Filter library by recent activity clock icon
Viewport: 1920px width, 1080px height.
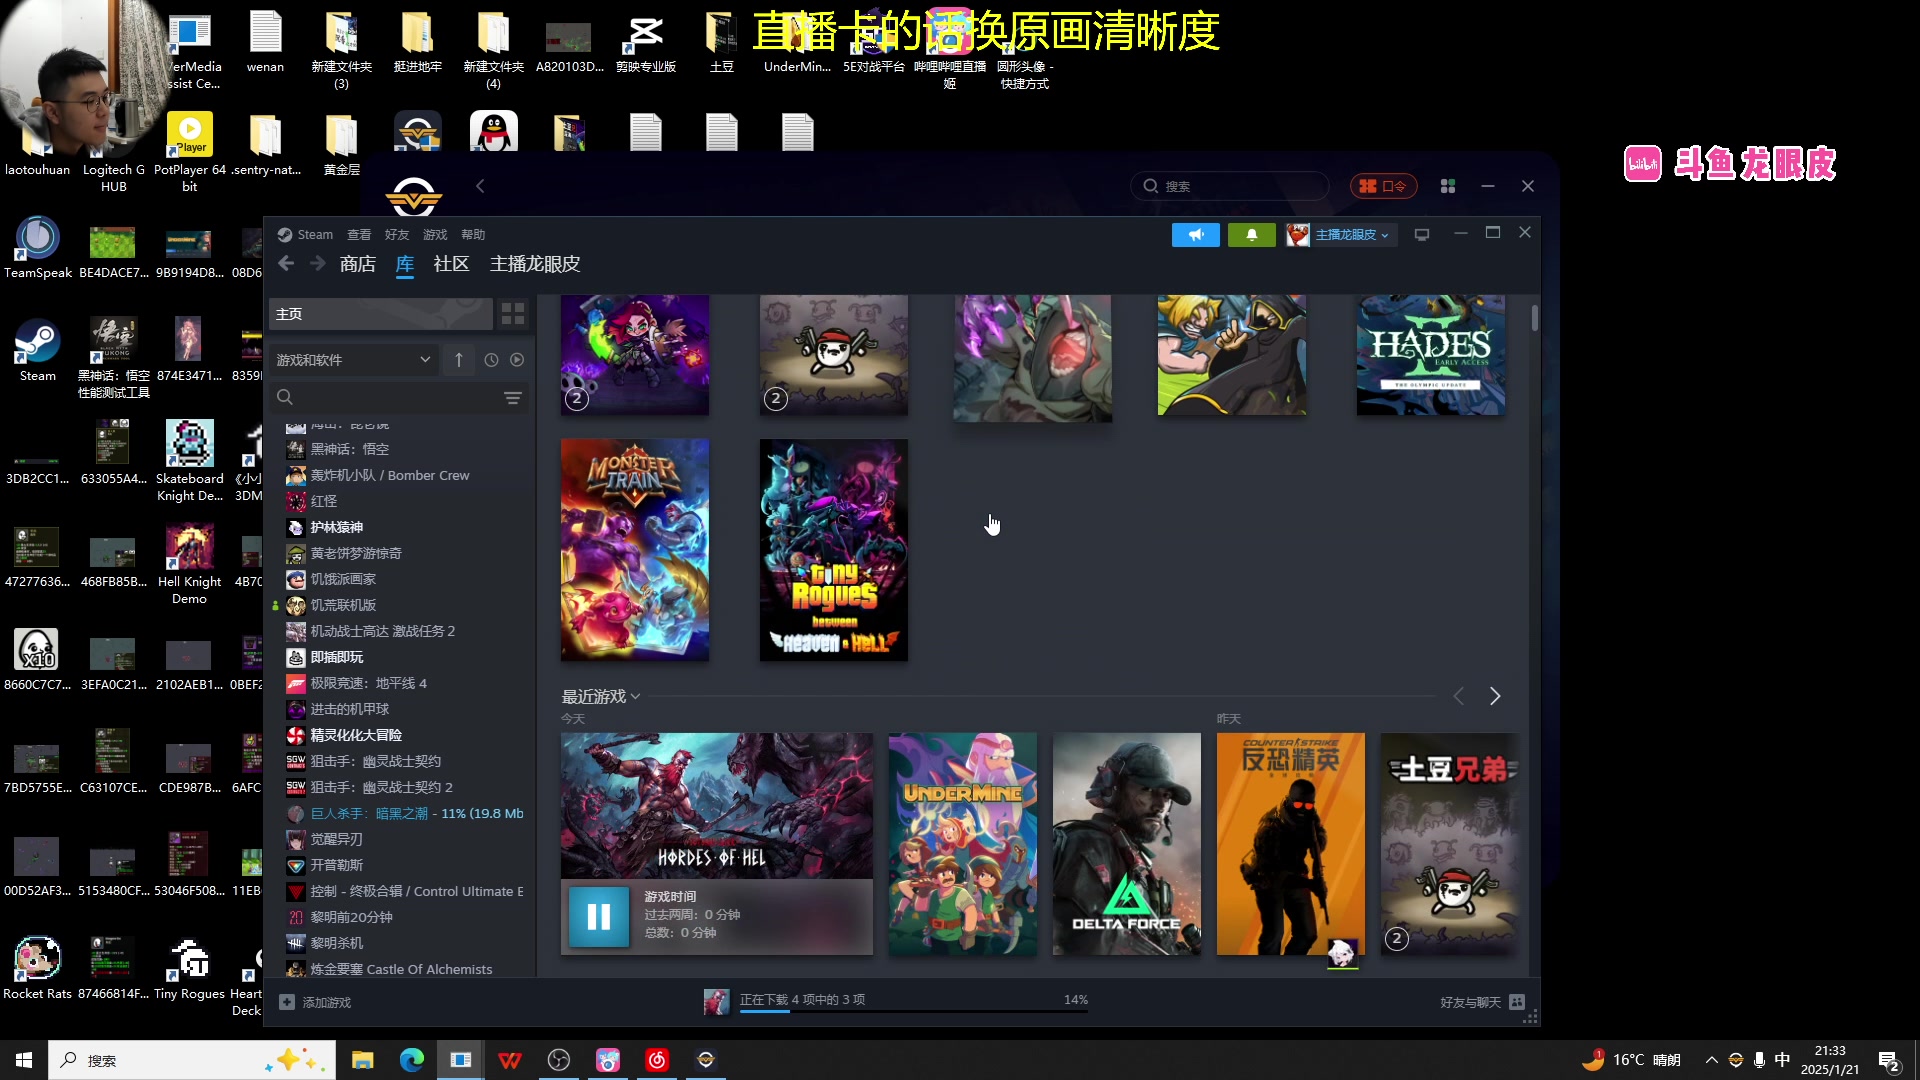coord(491,360)
